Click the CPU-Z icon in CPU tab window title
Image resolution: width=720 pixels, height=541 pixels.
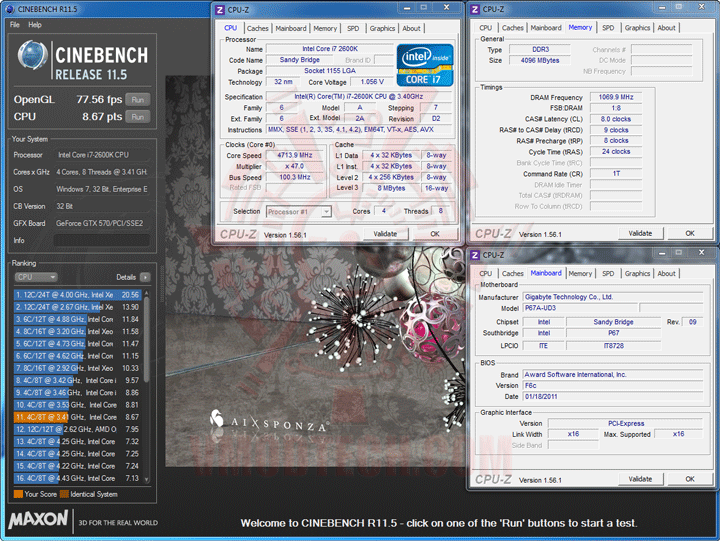(x=220, y=10)
